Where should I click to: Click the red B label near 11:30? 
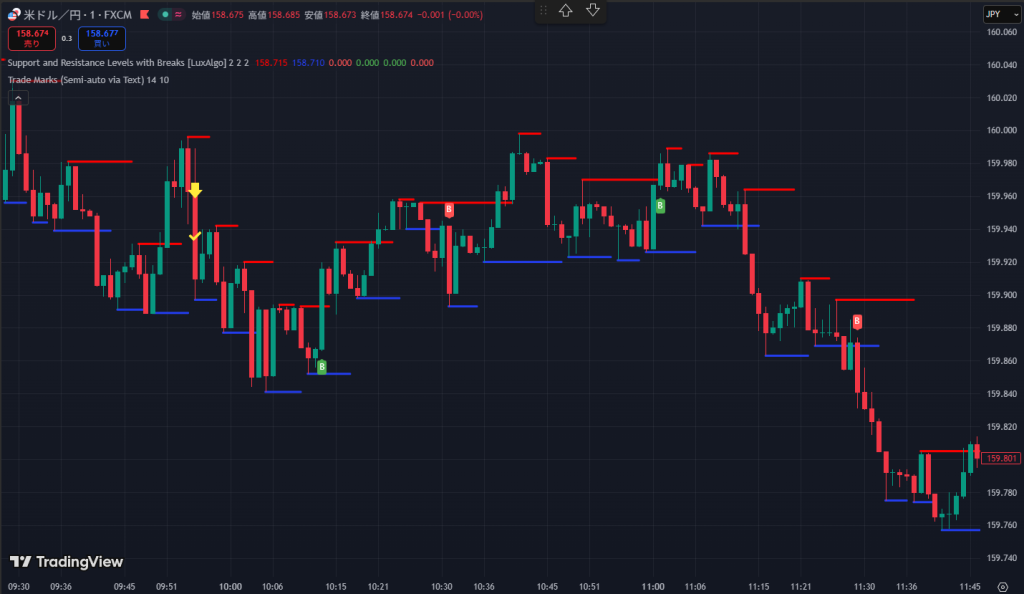click(x=857, y=321)
